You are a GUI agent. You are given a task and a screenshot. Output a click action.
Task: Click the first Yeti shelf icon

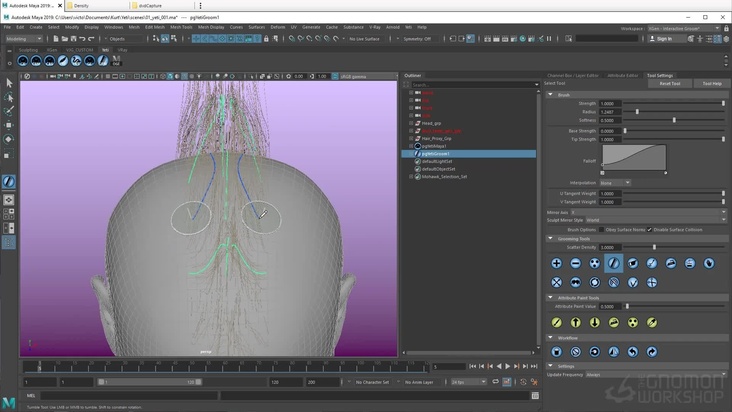[24, 61]
